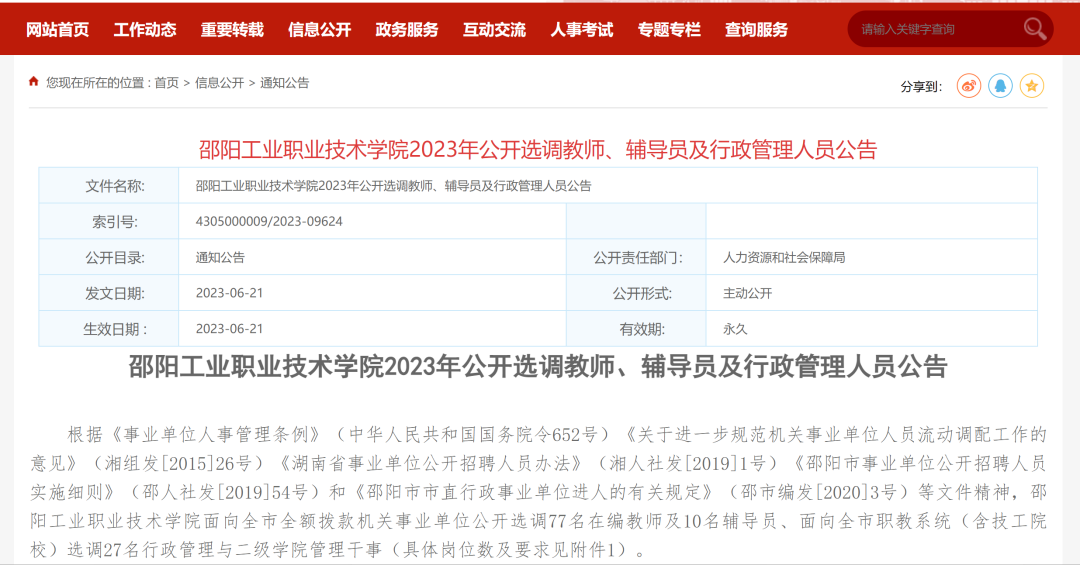1080x565 pixels.
Task: Click the 有效期 label cell
Action: pyautogui.click(x=636, y=329)
